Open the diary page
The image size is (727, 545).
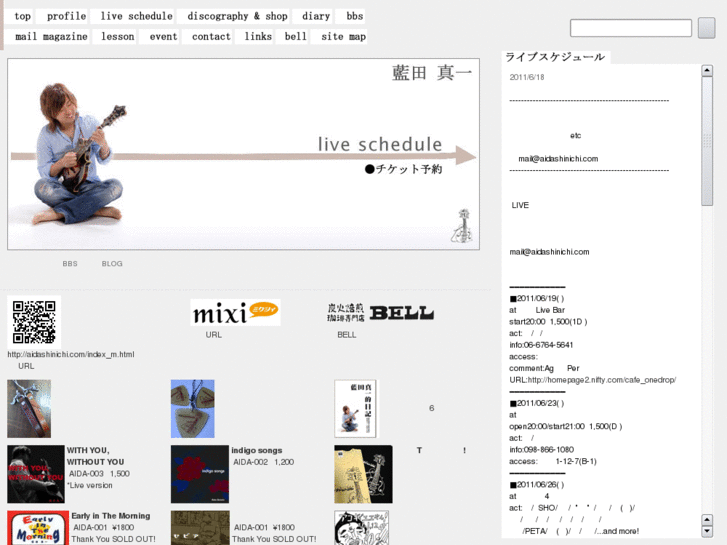pos(316,16)
